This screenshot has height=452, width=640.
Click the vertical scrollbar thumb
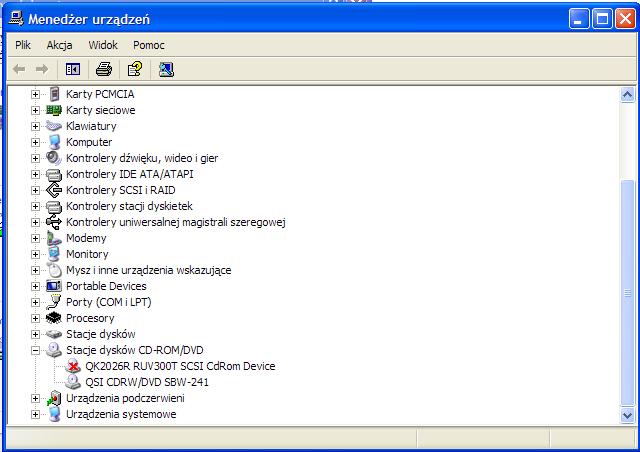627,292
